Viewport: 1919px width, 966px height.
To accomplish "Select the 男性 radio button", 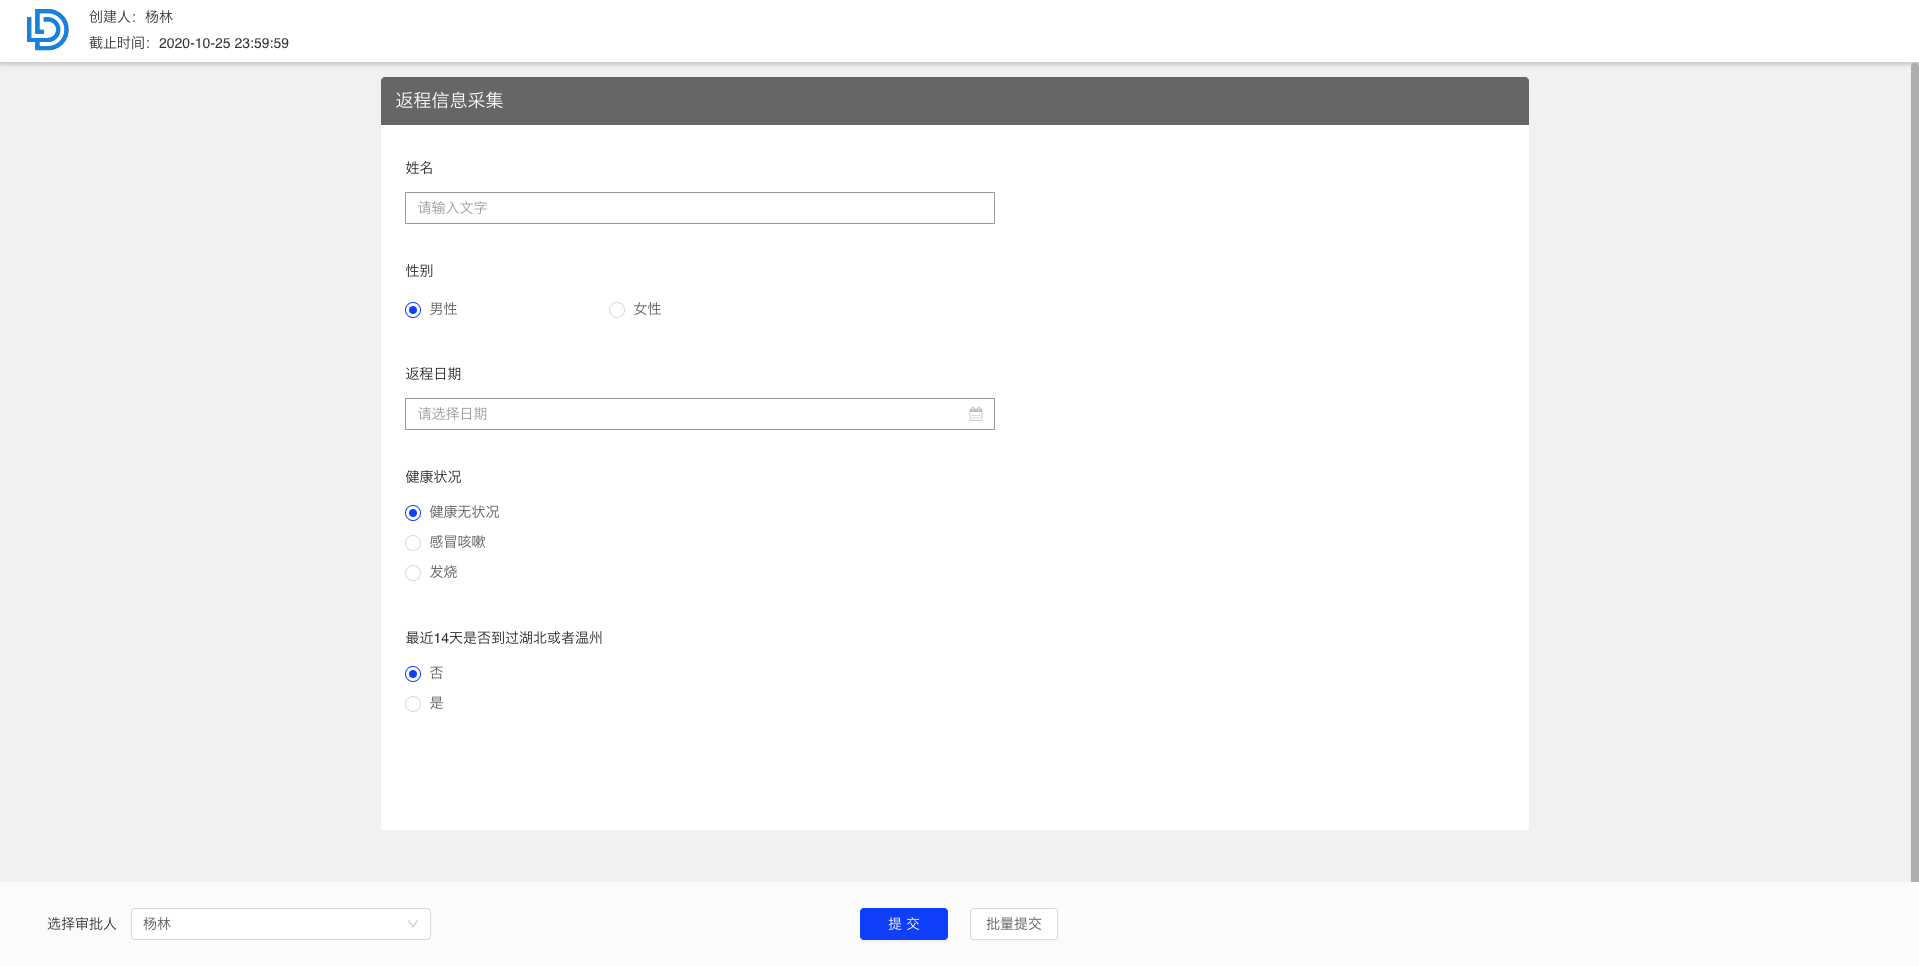I will [x=413, y=310].
